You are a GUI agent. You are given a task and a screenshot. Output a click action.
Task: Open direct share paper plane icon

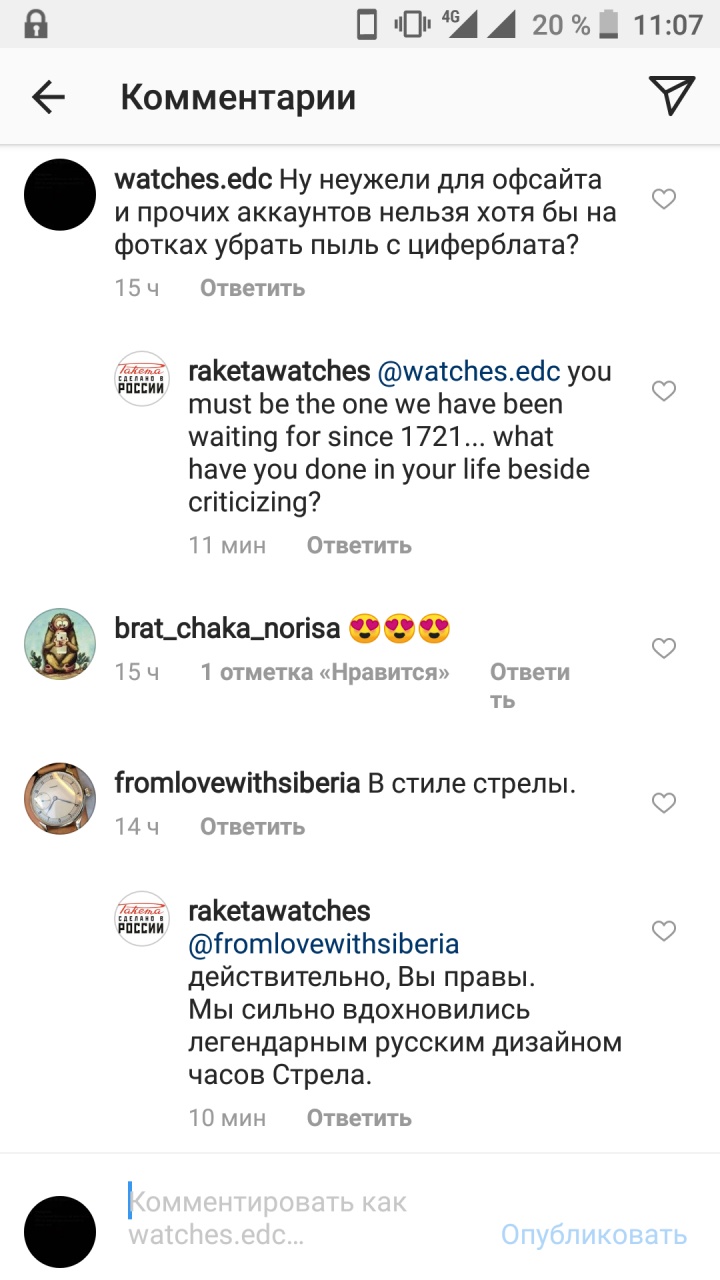(x=671, y=96)
